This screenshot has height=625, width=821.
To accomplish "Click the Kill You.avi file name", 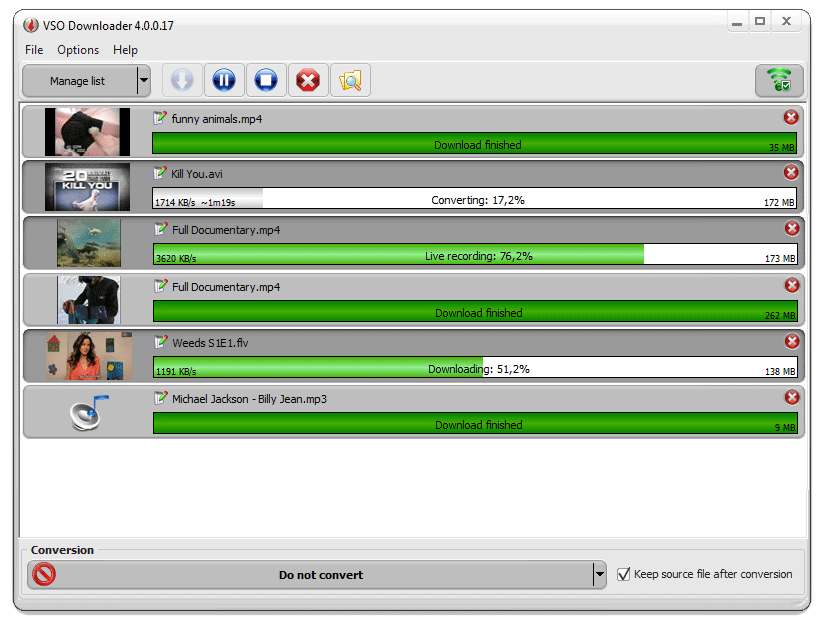I will click(197, 174).
